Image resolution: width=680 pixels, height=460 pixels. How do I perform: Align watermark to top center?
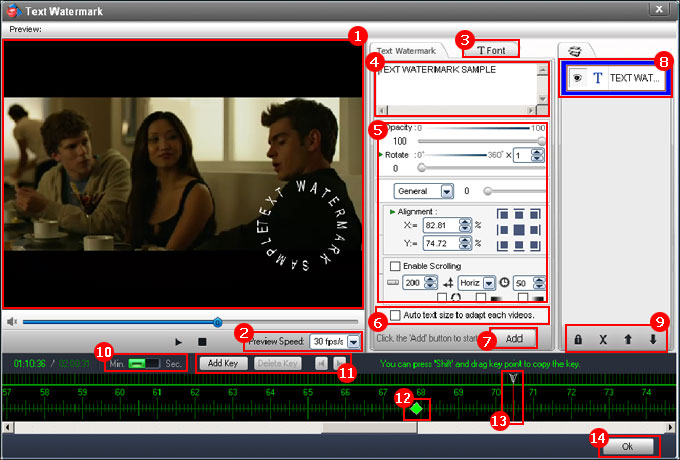point(519,214)
